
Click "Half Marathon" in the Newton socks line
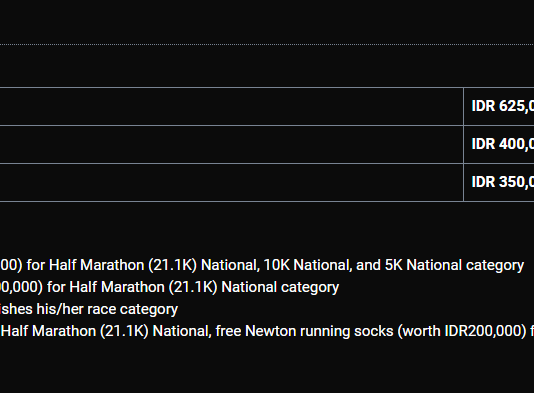click(x=48, y=331)
